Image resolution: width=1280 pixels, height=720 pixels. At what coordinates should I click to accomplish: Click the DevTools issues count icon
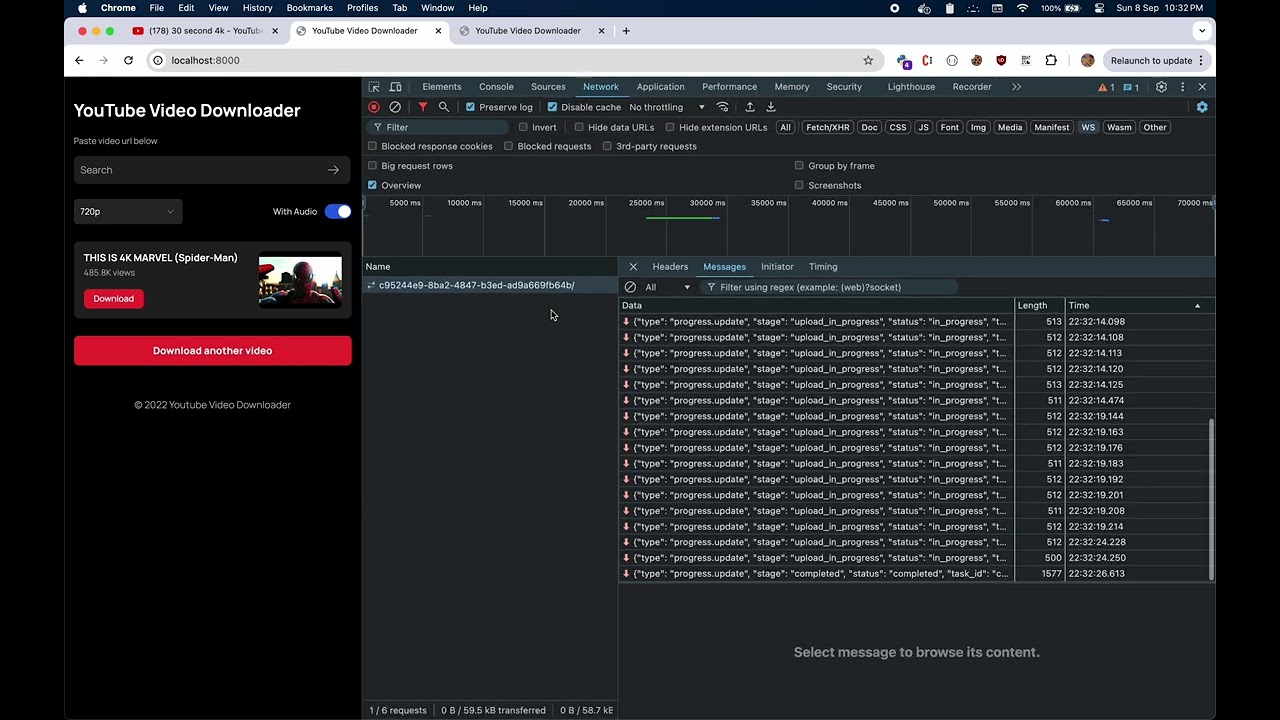click(1131, 87)
